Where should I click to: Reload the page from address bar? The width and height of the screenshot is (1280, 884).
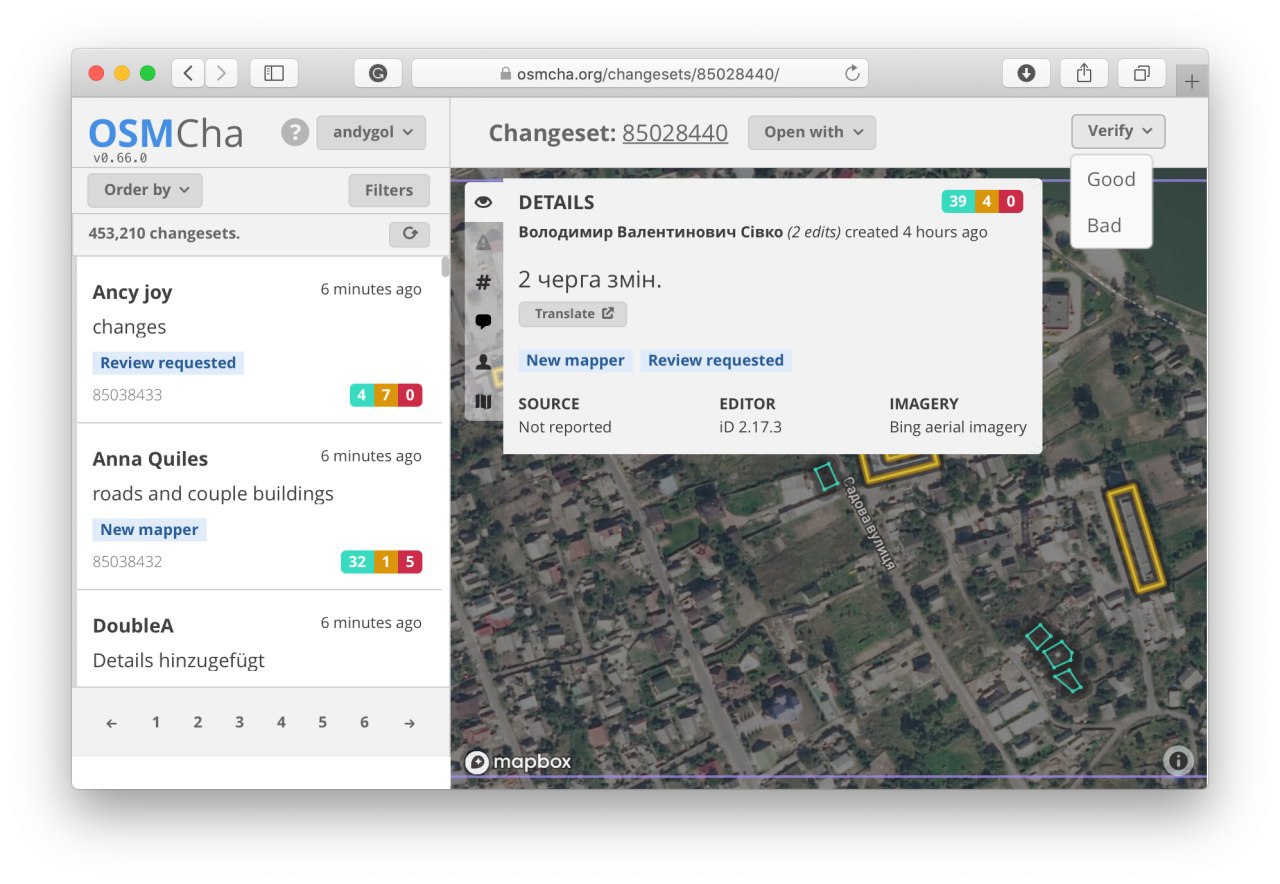click(x=852, y=73)
